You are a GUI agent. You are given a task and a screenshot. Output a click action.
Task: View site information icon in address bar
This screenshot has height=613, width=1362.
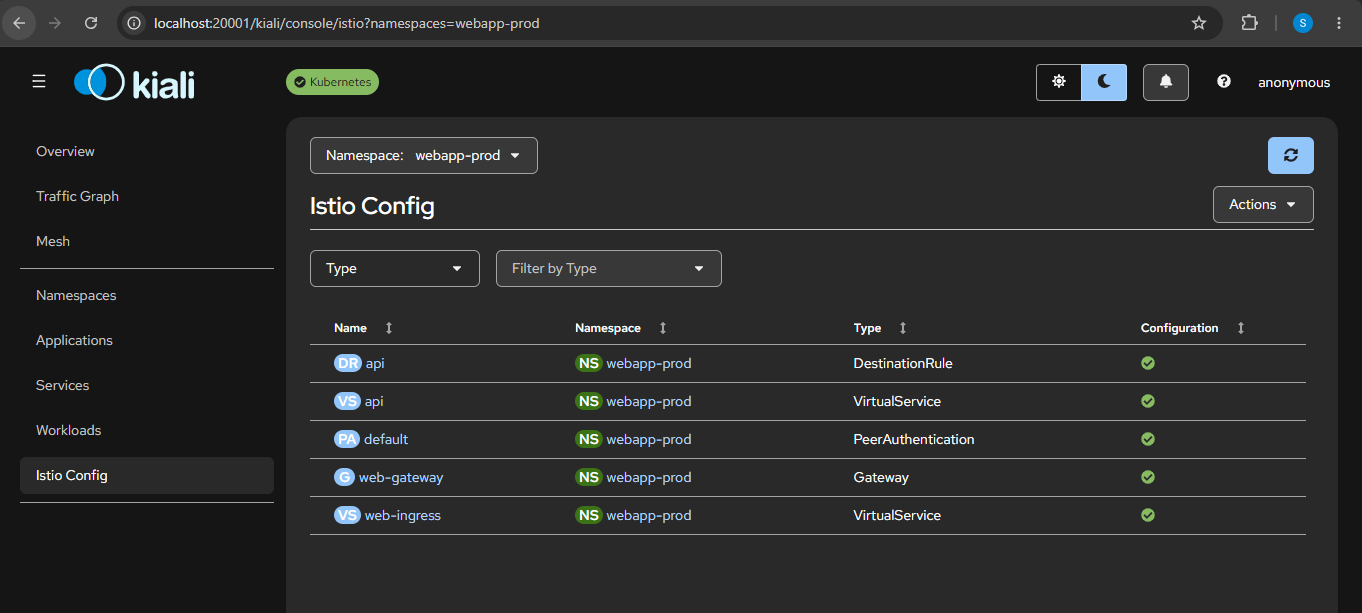(x=134, y=23)
